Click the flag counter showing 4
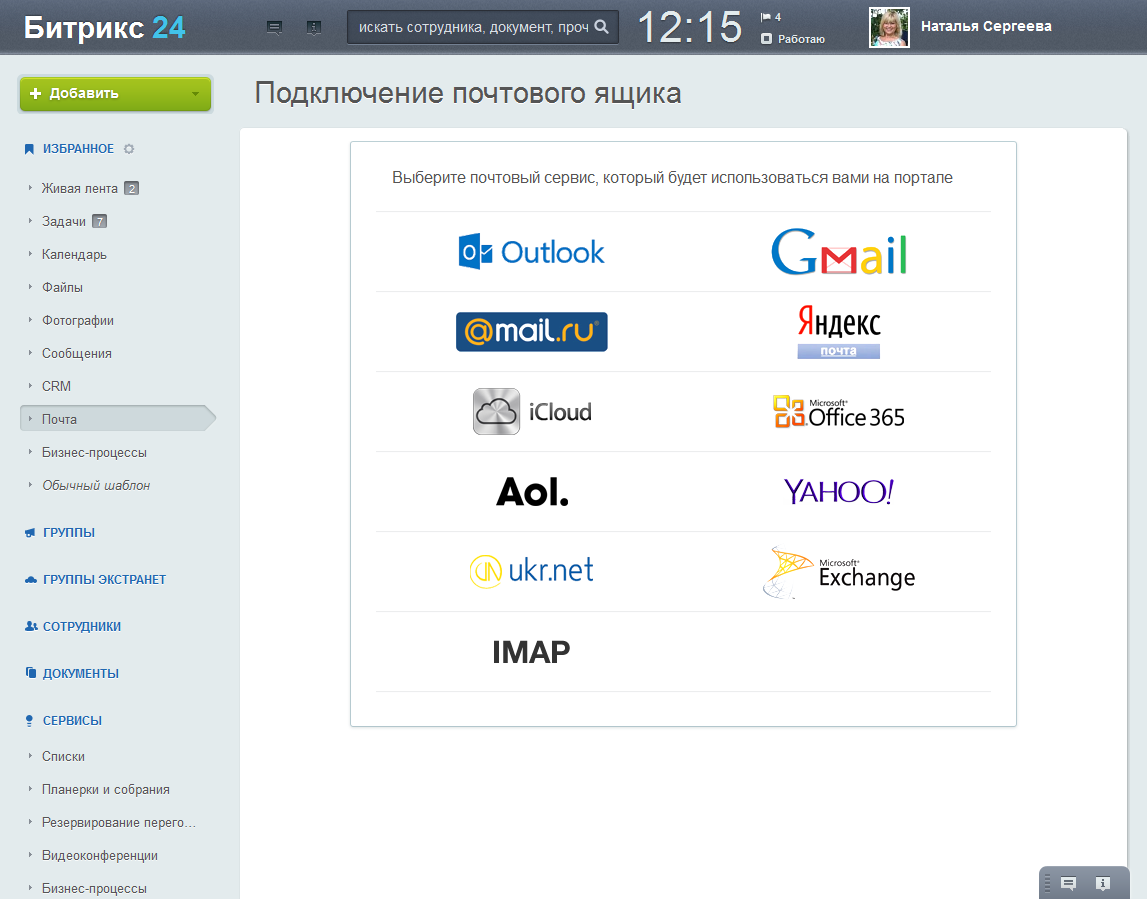Viewport: 1147px width, 899px height. [x=770, y=17]
